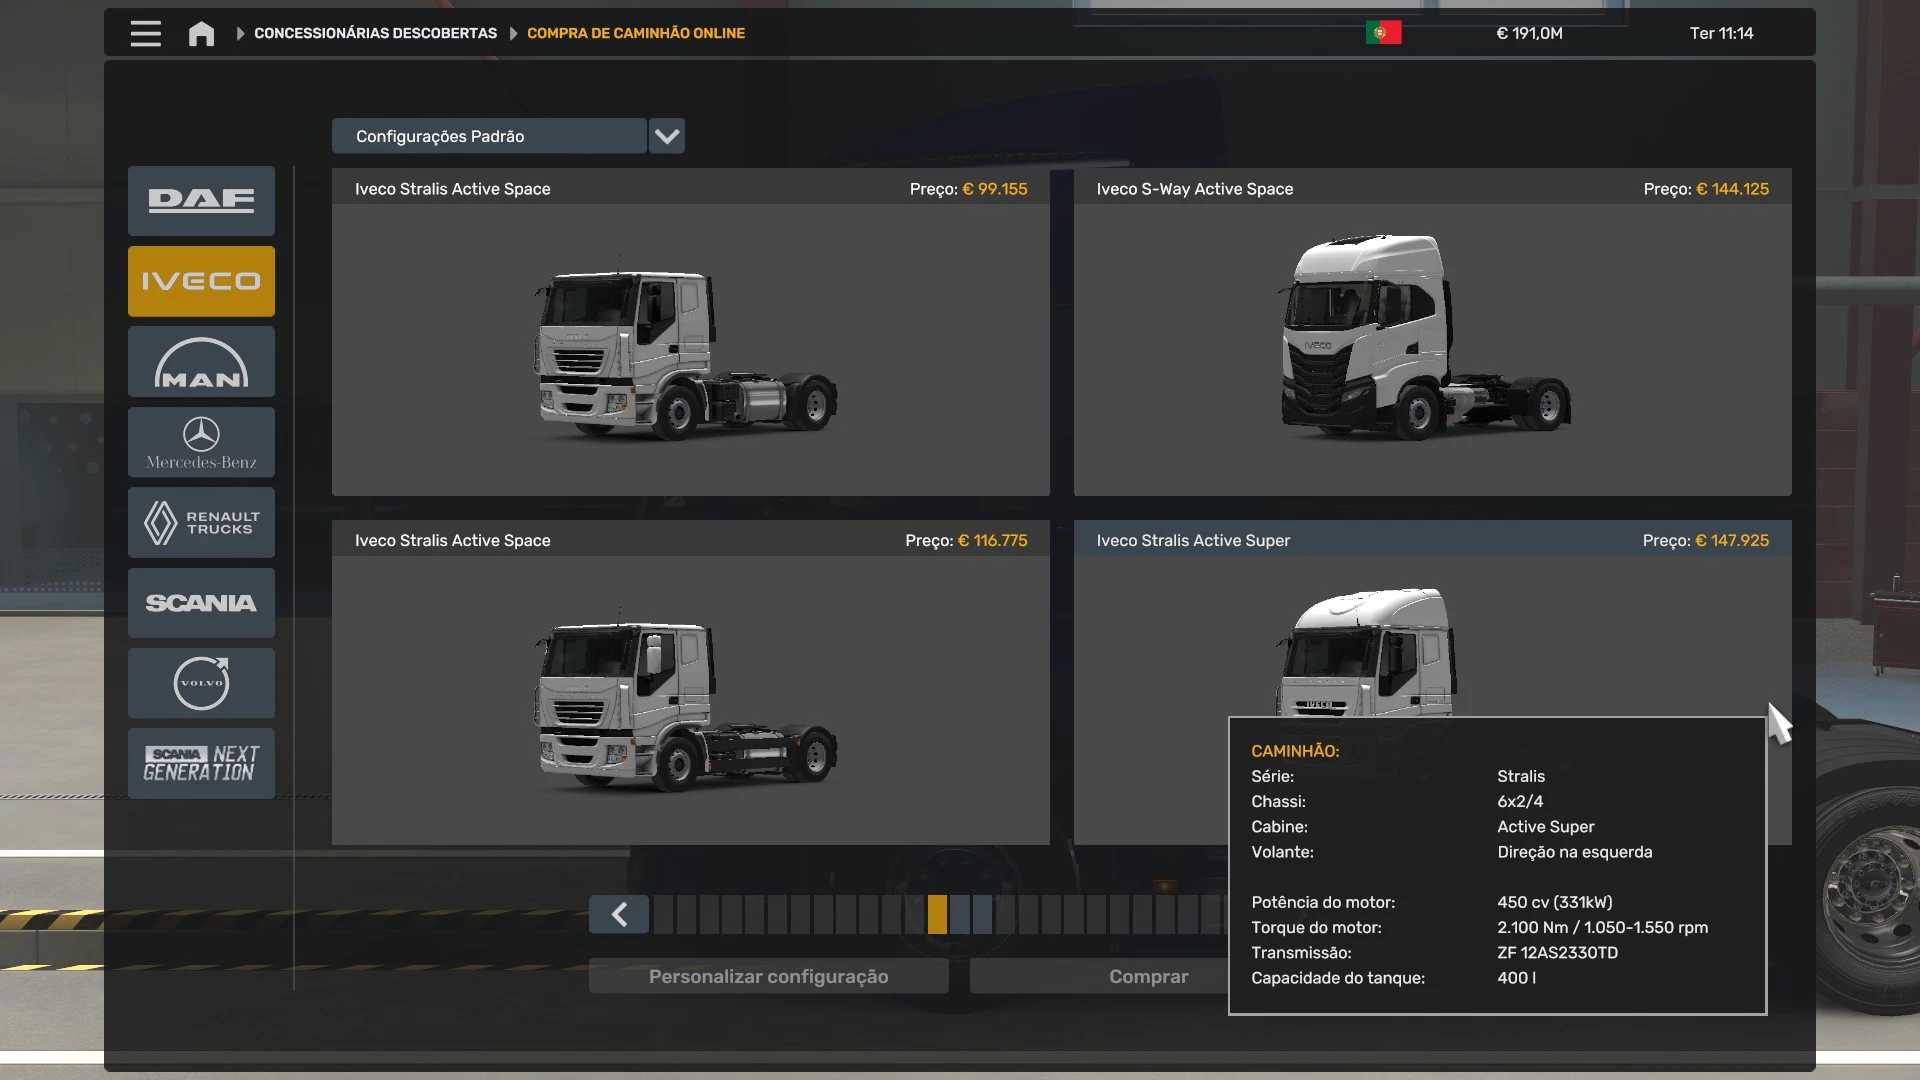The image size is (1920, 1080).
Task: Select the Scania brand logo
Action: pyautogui.click(x=201, y=603)
